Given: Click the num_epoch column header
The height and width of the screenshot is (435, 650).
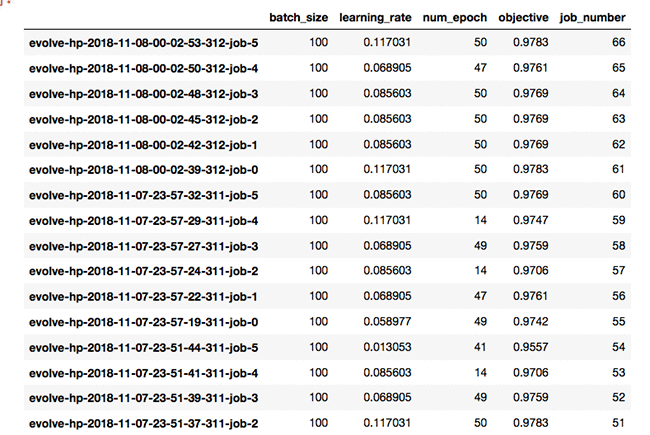Looking at the screenshot, I should click(x=455, y=17).
